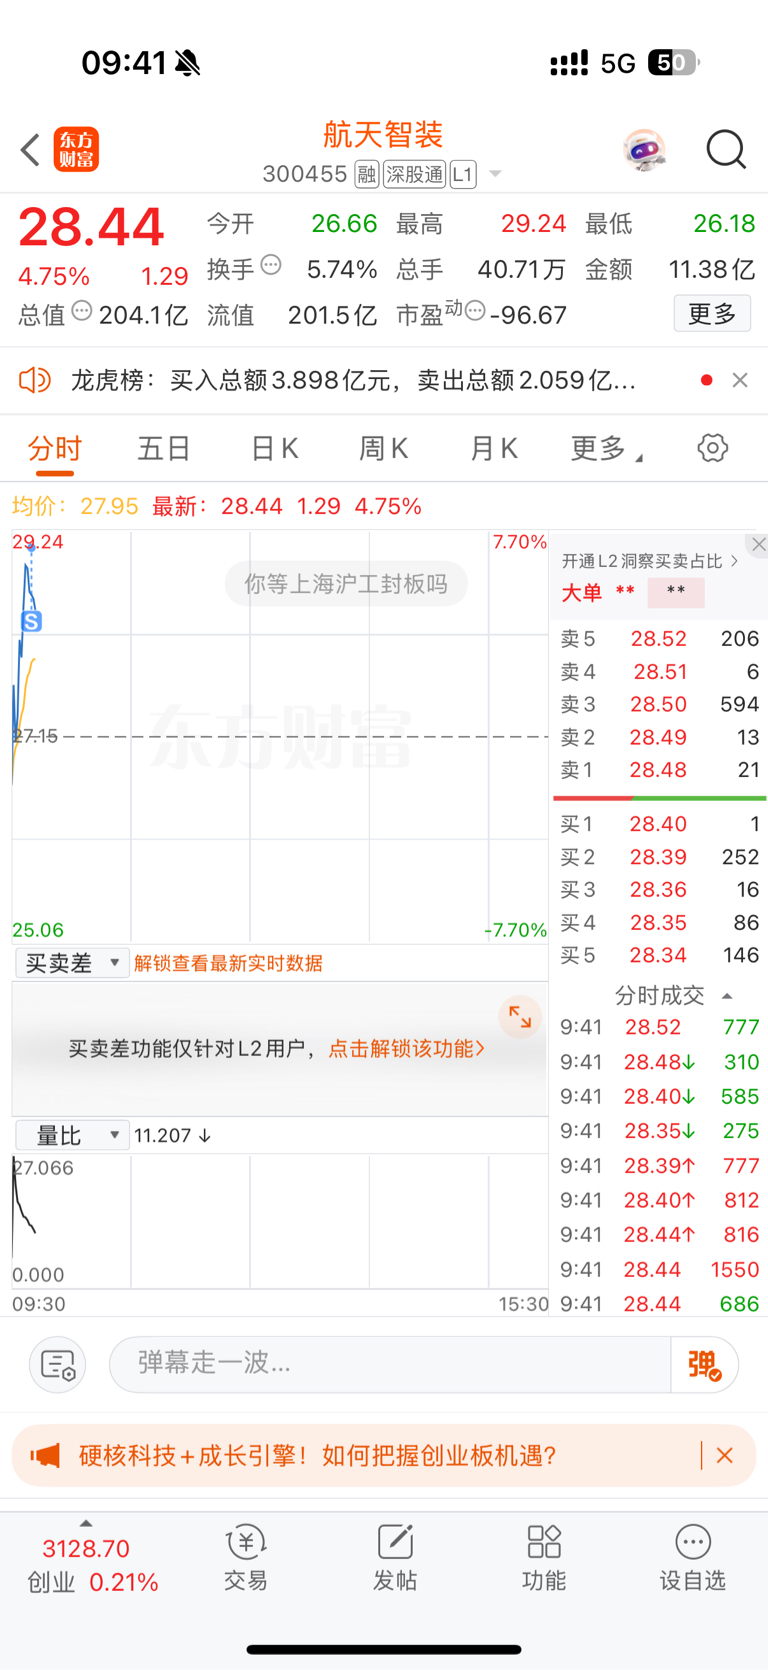This screenshot has width=768, height=1670.
Task: Open the 东方财富 logo icon
Action: (x=76, y=150)
